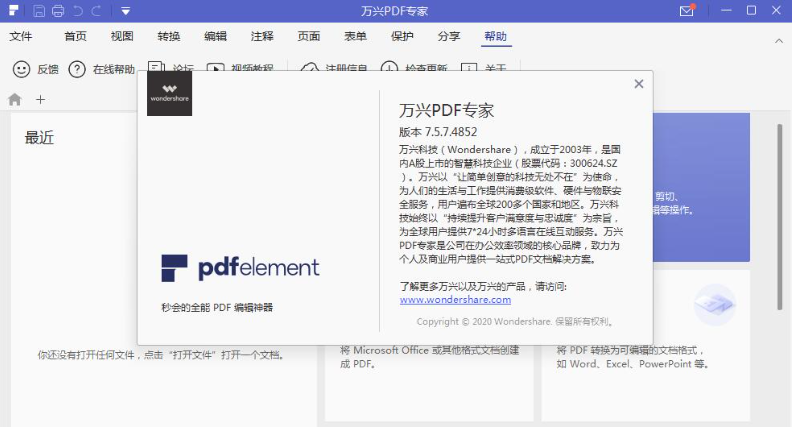Open the www.wondershare.com link

[x=455, y=300]
